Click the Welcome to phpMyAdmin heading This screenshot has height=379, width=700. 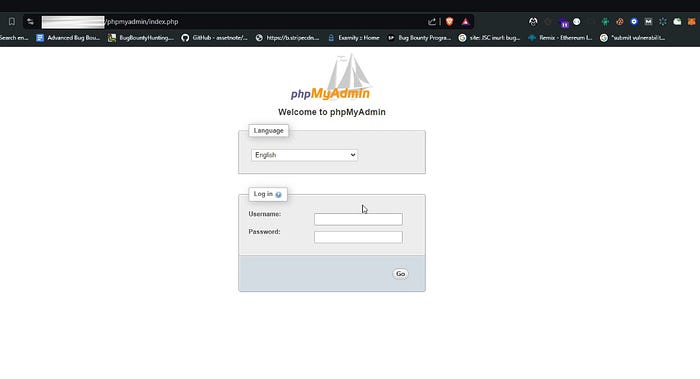[332, 112]
